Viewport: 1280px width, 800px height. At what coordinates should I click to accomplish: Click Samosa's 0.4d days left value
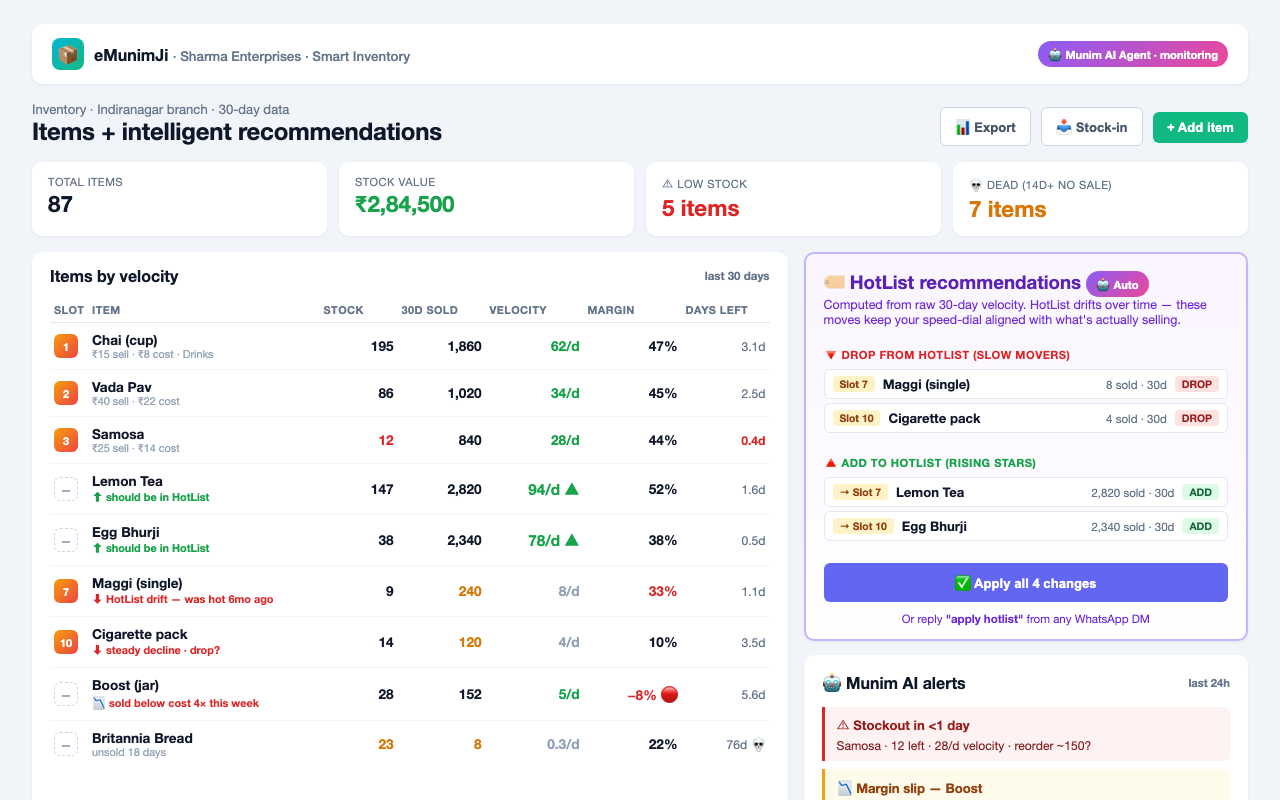(753, 441)
